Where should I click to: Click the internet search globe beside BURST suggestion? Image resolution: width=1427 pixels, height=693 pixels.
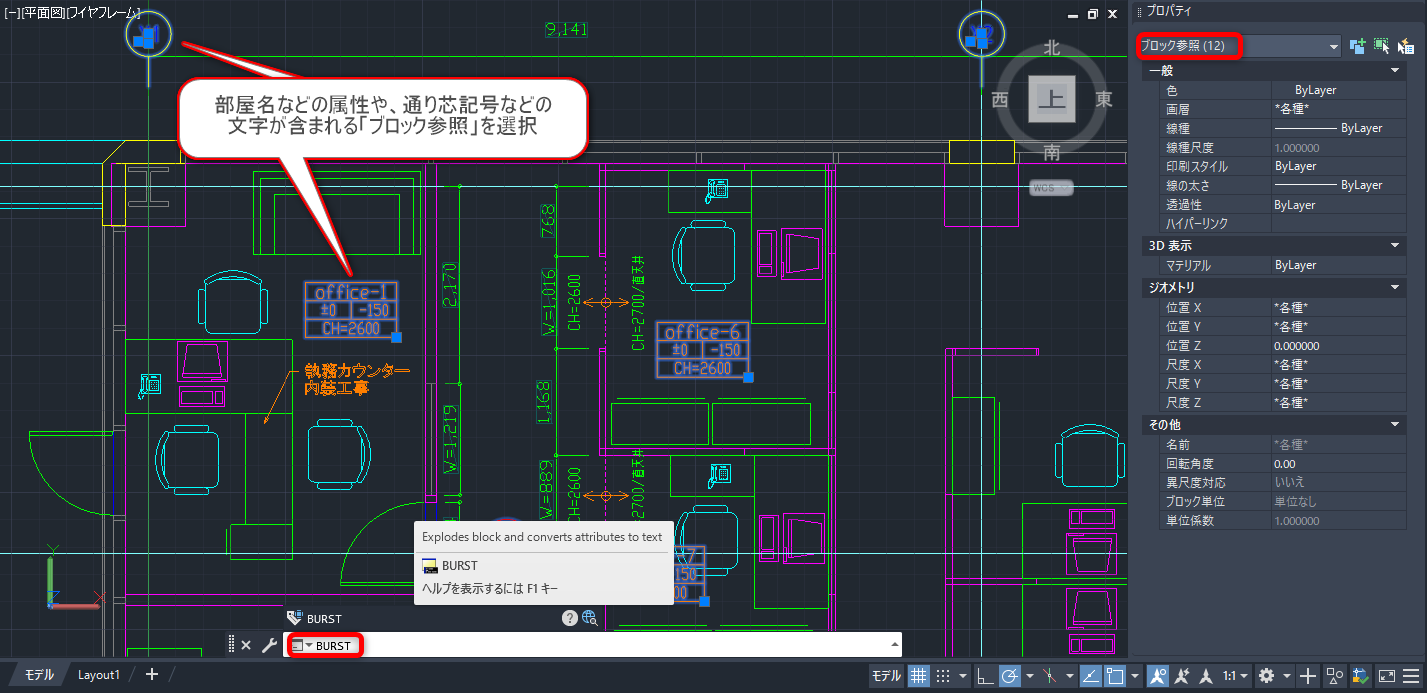pos(590,618)
